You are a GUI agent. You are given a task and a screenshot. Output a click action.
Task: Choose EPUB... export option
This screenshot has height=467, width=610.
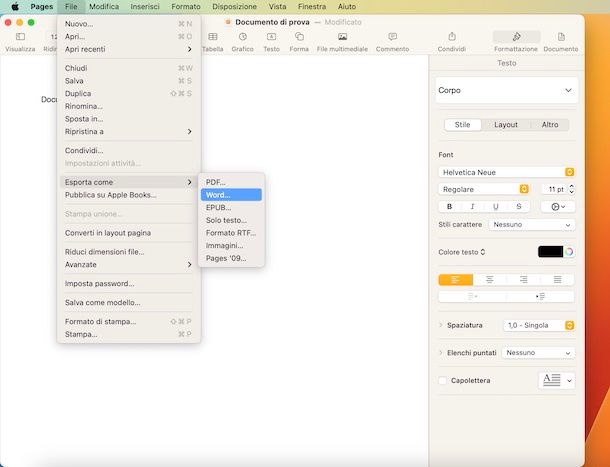point(231,207)
